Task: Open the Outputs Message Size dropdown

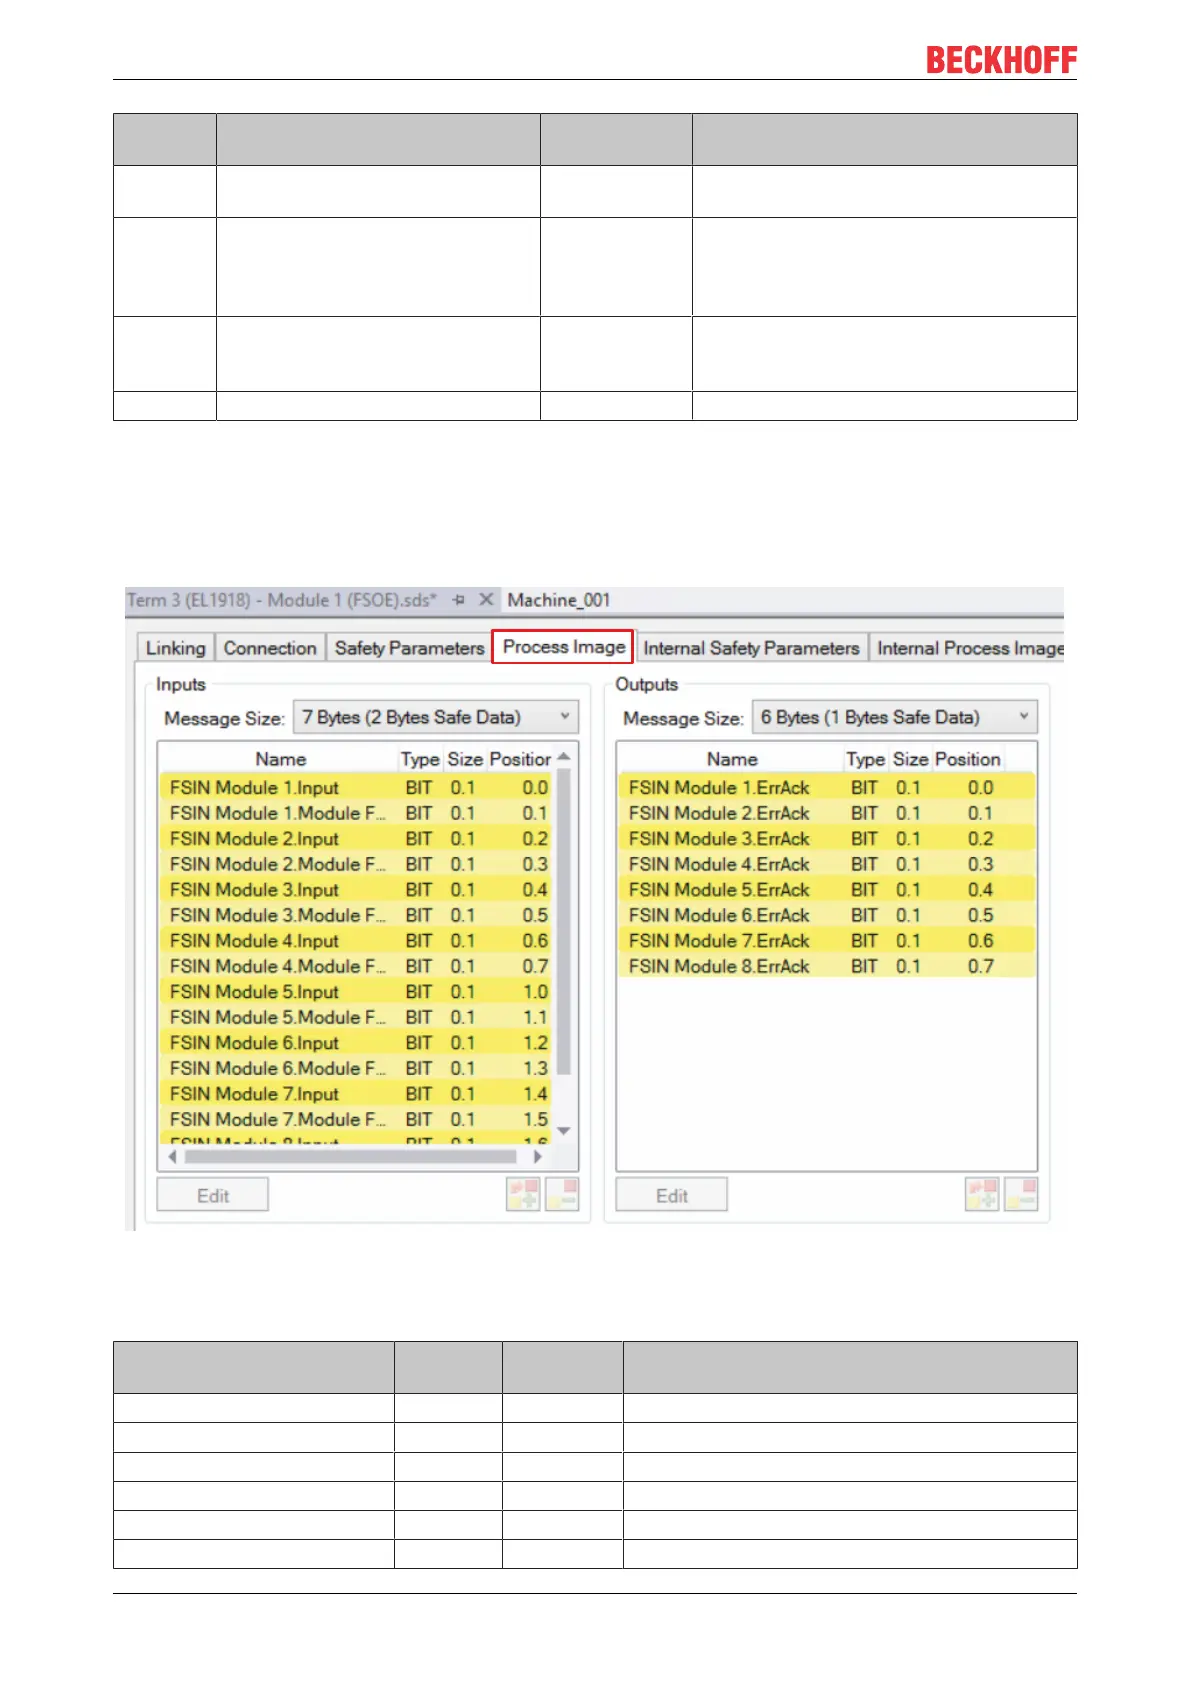Action: pos(894,717)
